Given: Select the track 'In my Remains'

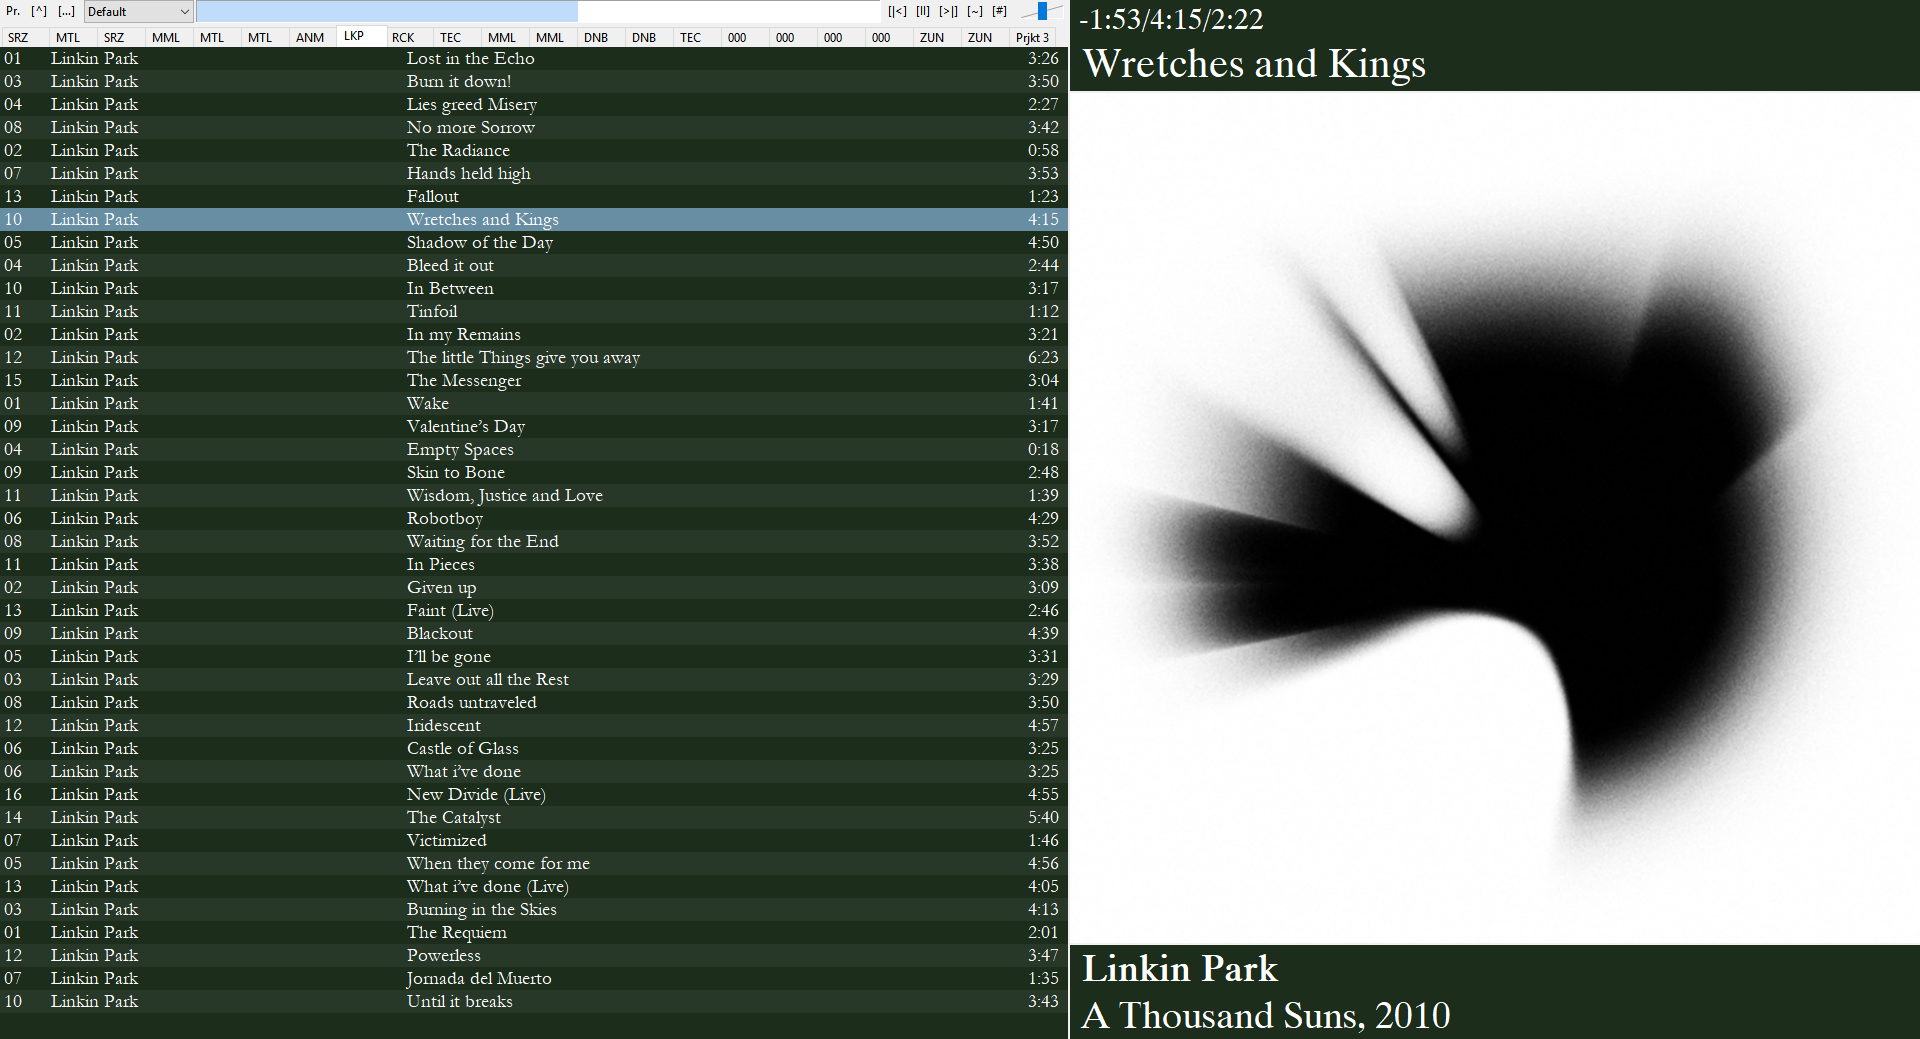Looking at the screenshot, I should point(534,334).
